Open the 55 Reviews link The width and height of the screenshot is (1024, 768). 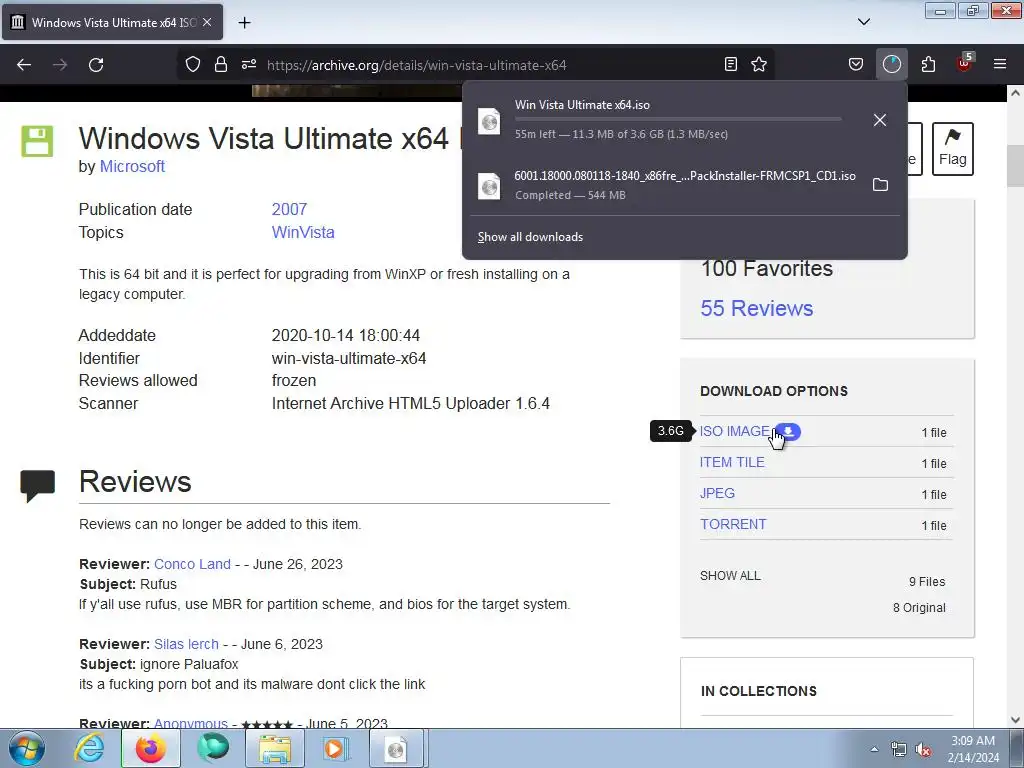coord(757,308)
